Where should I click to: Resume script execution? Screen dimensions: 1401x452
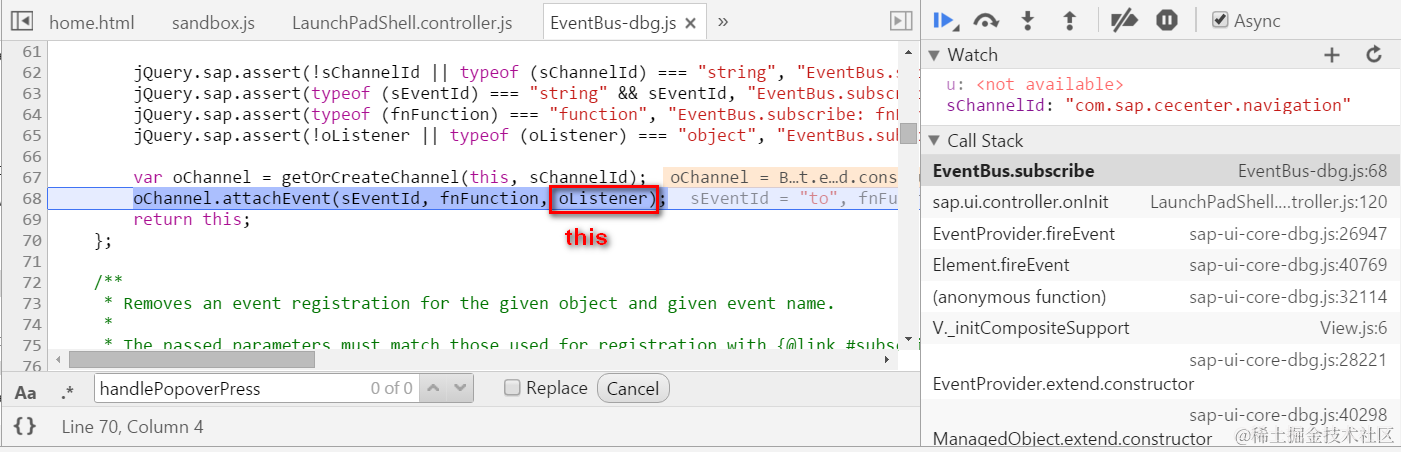(944, 20)
